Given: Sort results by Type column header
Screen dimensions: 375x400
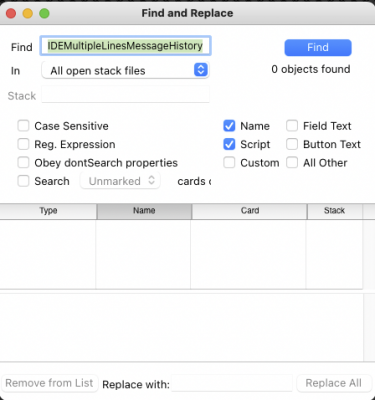Looking at the screenshot, I should [x=48, y=211].
